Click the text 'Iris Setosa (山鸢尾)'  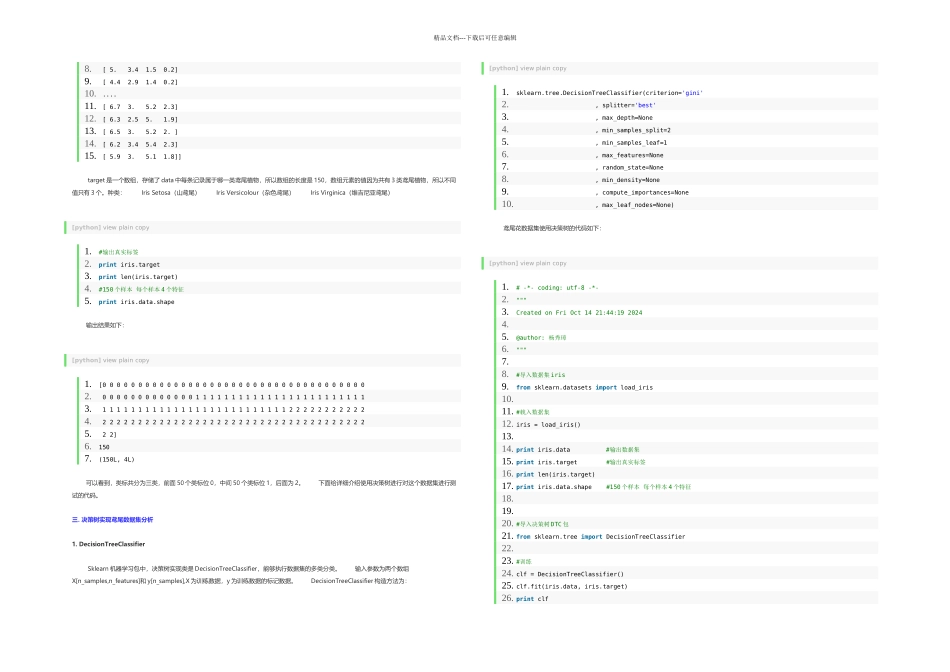click(169, 193)
